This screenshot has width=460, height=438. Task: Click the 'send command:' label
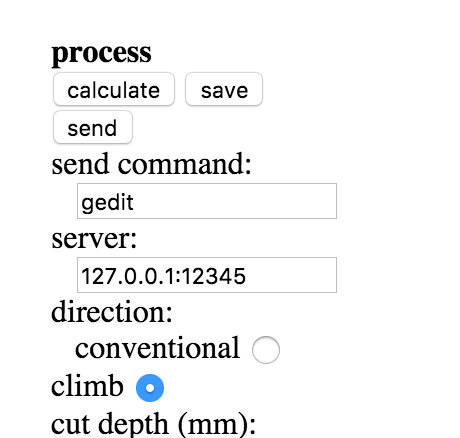(151, 164)
